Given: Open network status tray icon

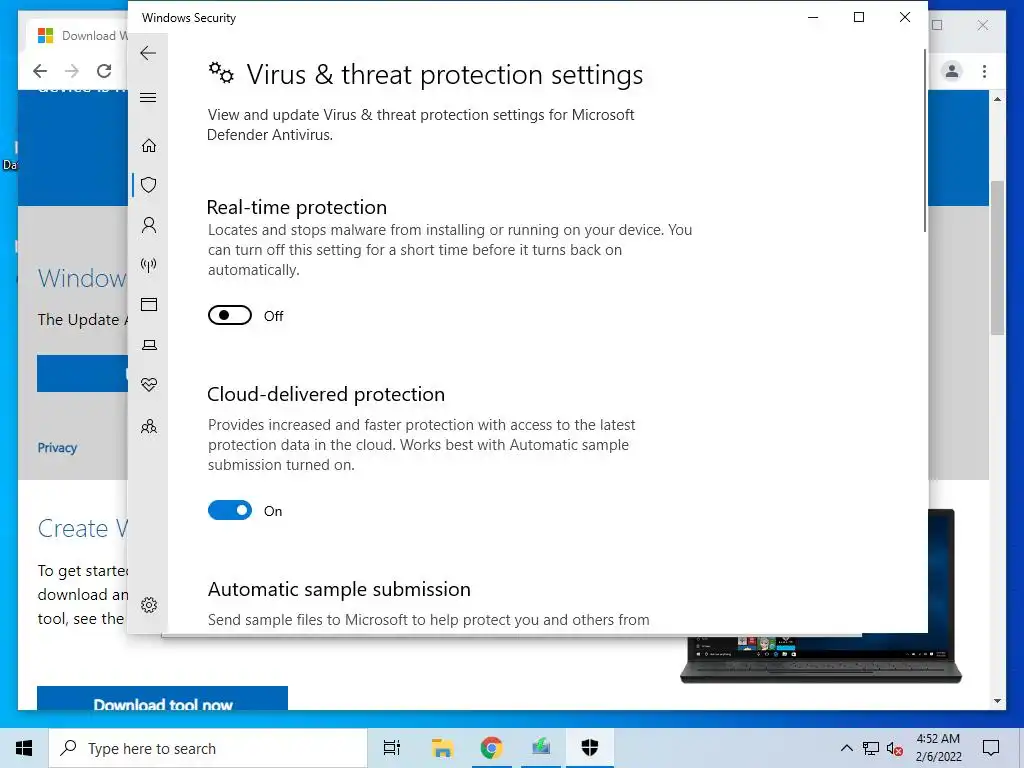Looking at the screenshot, I should (x=871, y=748).
